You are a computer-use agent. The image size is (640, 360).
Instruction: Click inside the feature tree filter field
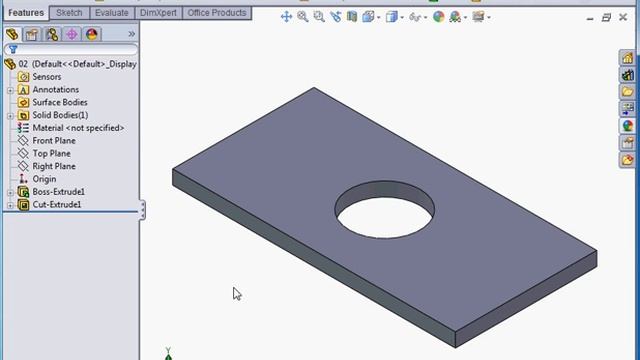tap(71, 49)
